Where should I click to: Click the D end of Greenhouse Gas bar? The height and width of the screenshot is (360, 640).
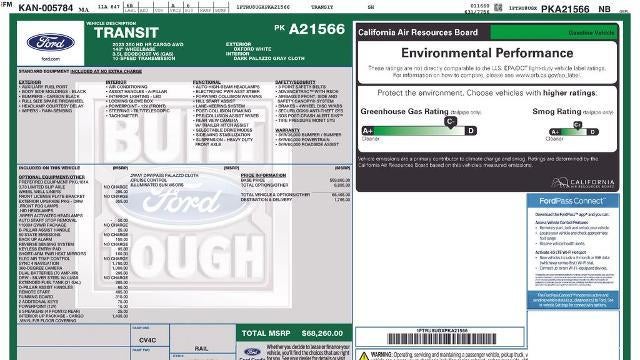pos(471,131)
